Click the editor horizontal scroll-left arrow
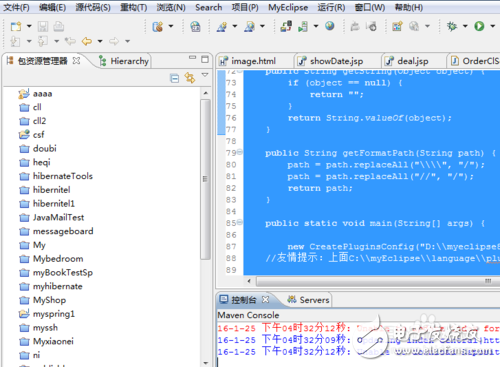Screen dimensions: 500x367 pyautogui.click(x=249, y=281)
